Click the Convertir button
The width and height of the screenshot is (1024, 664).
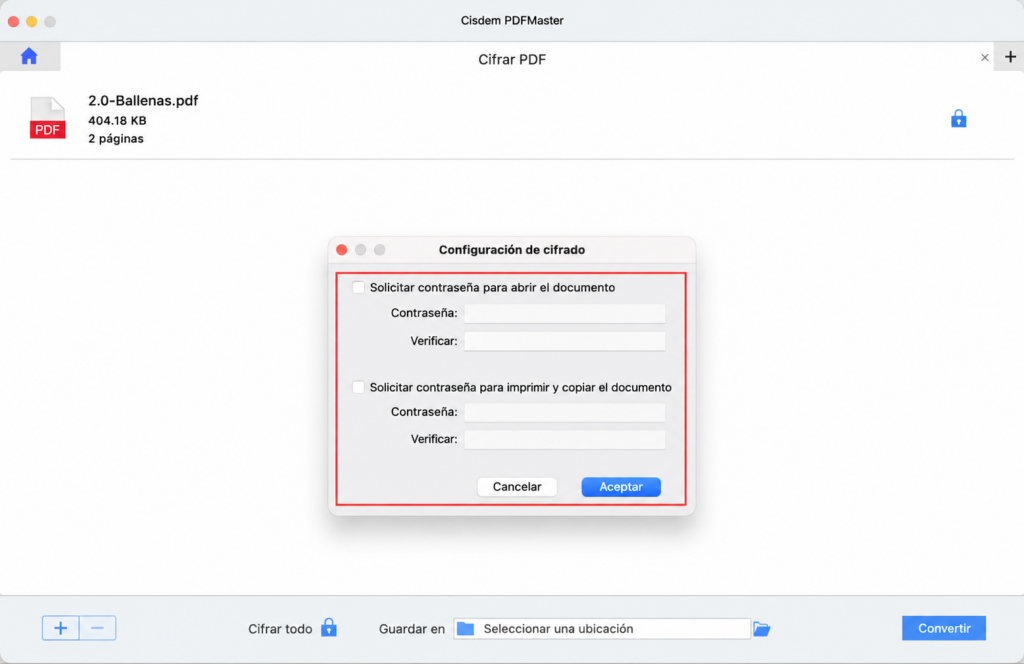click(944, 628)
